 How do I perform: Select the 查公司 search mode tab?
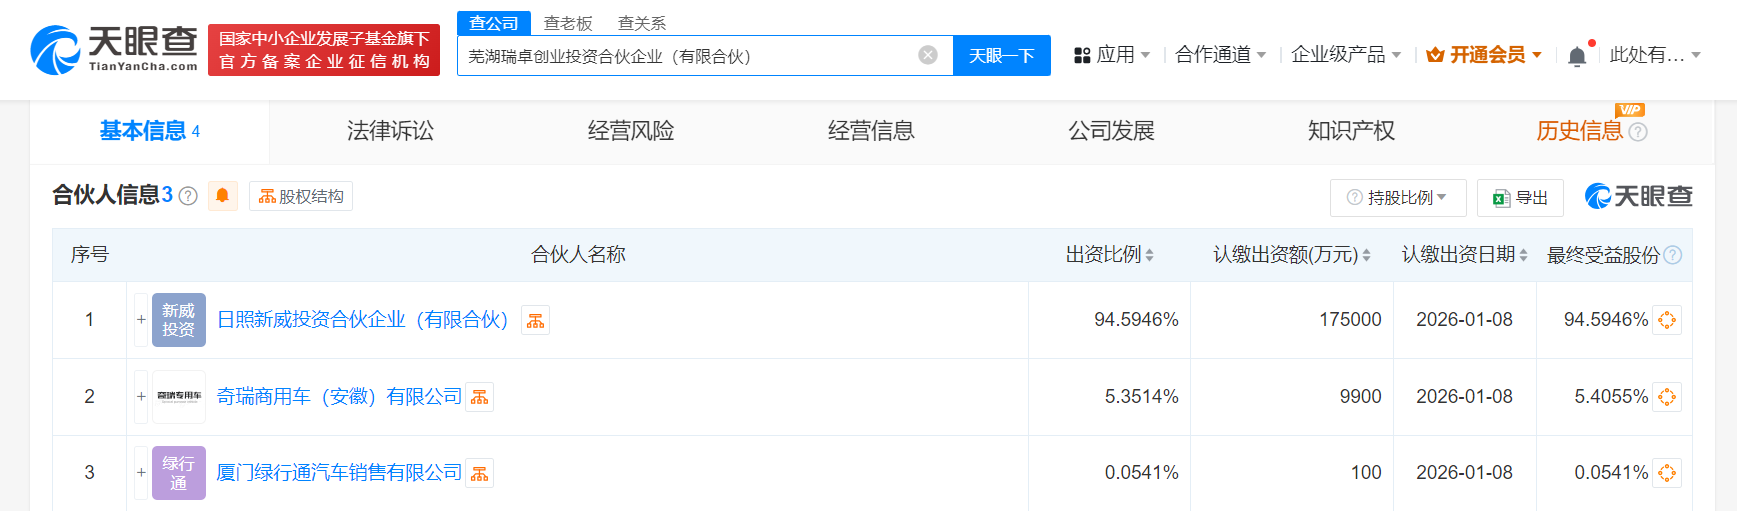494,23
